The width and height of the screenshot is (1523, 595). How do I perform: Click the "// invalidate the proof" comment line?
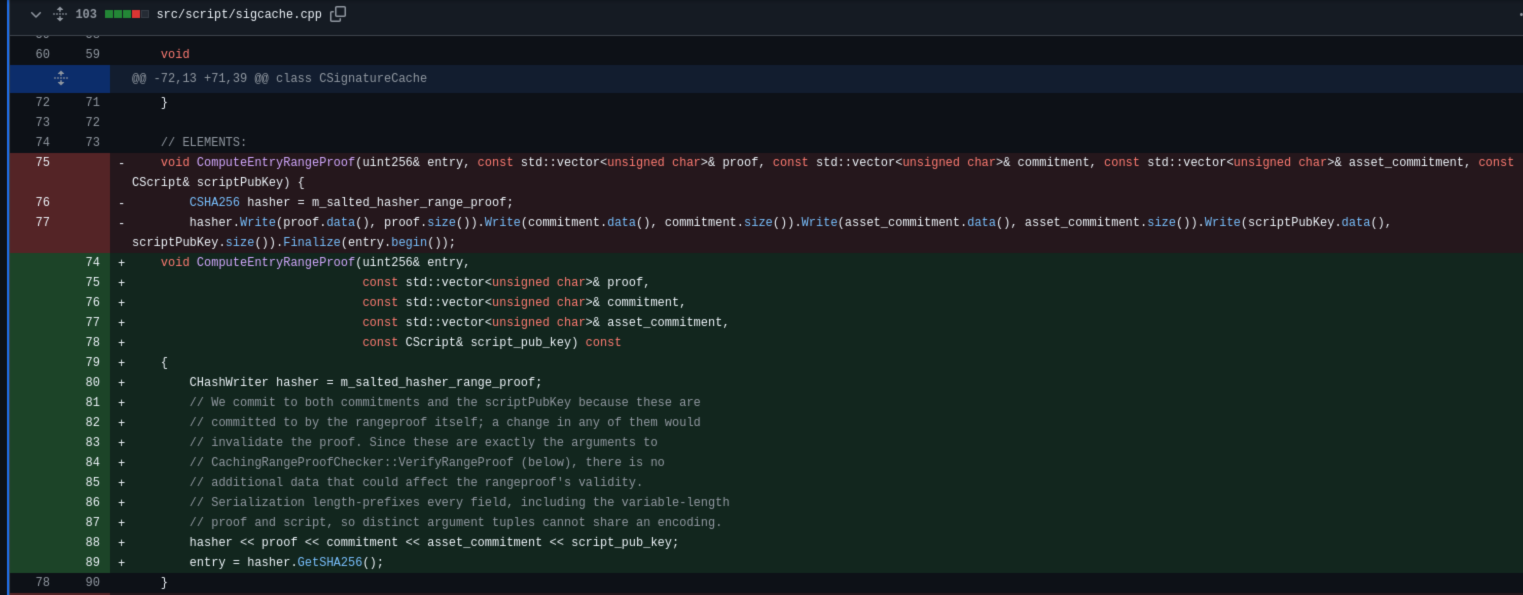point(423,442)
